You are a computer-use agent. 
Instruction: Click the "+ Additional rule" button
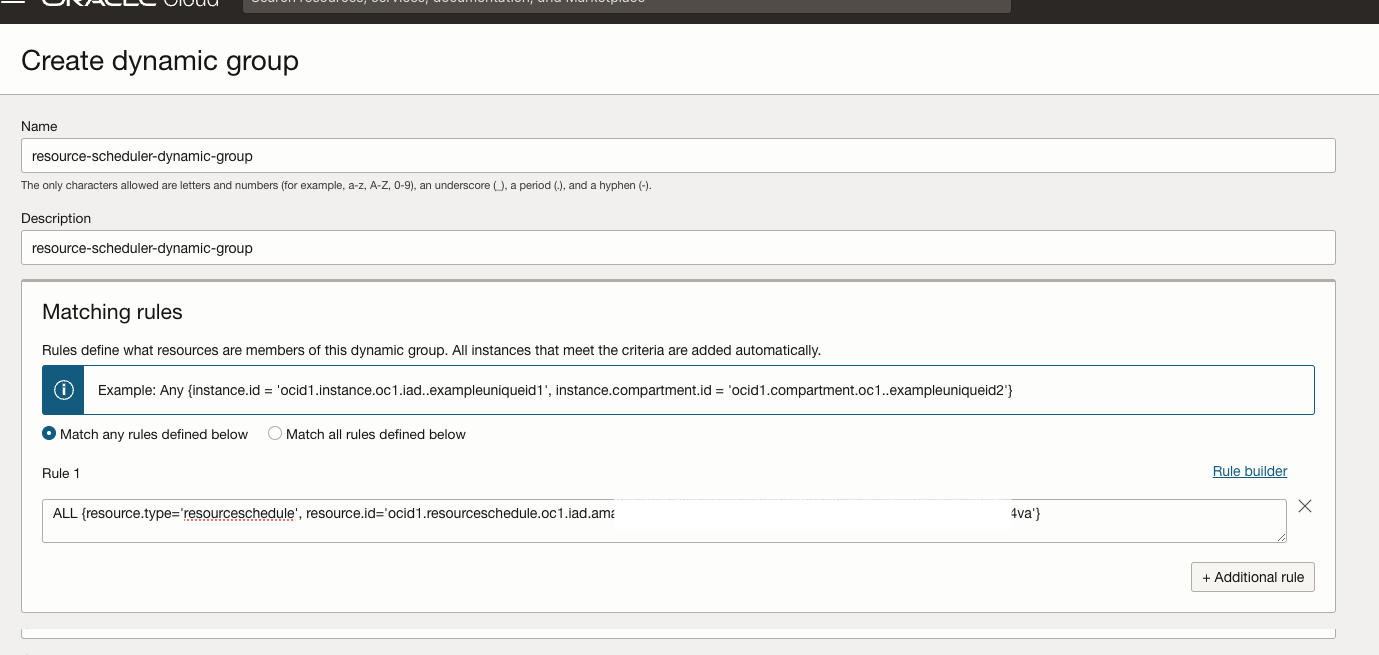[1252, 577]
